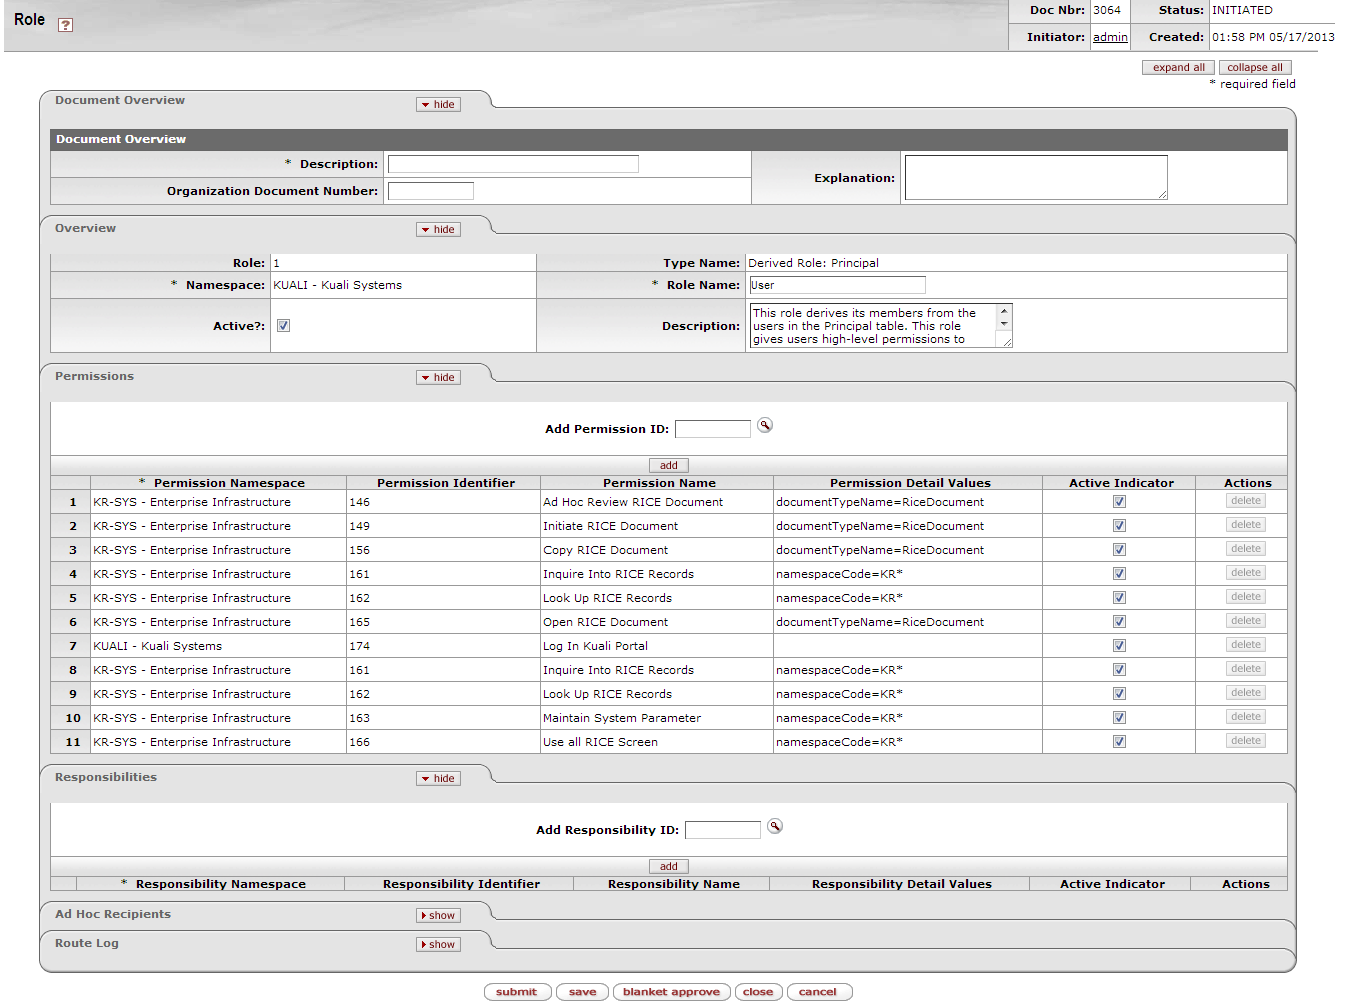Add the permission with the add button
The width and height of the screenshot is (1349, 1003).
[x=669, y=466]
